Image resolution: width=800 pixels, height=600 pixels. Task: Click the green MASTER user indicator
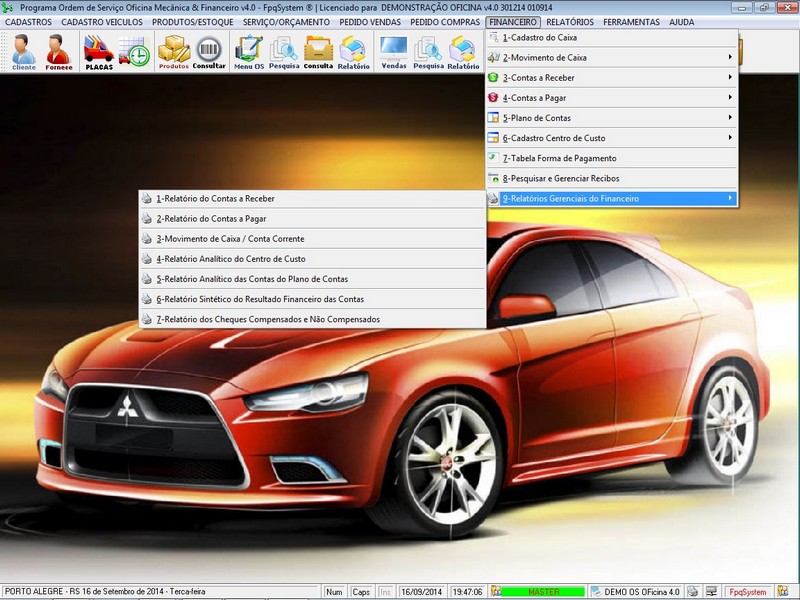click(x=543, y=592)
